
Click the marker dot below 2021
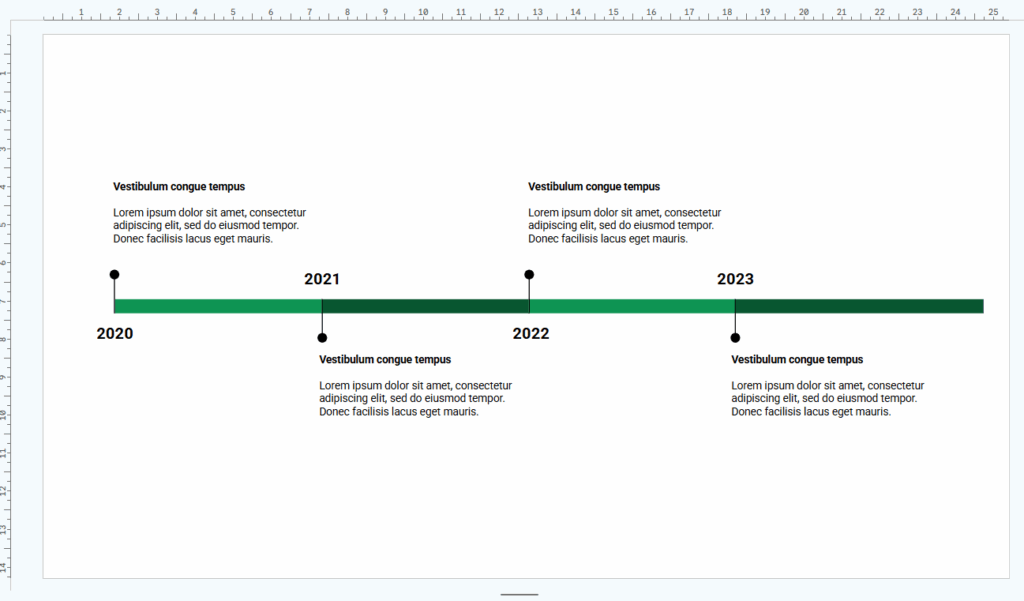coord(322,338)
